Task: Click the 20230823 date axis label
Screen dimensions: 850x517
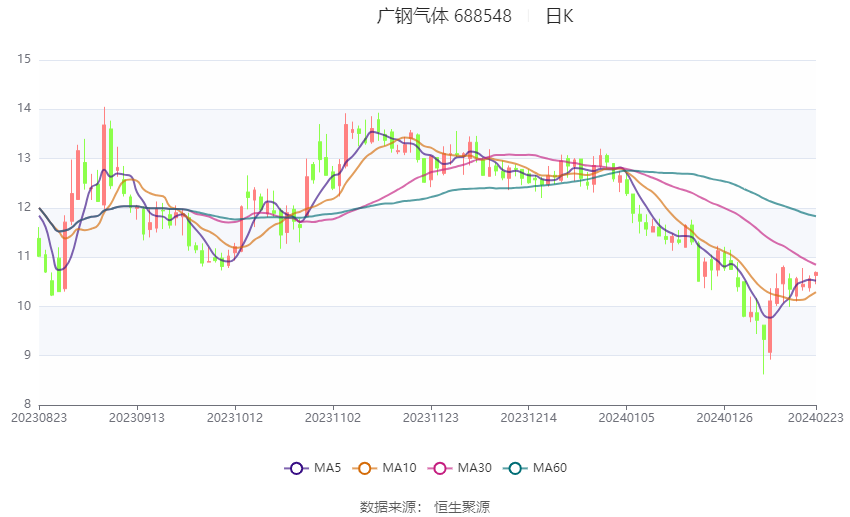Action: (39, 418)
